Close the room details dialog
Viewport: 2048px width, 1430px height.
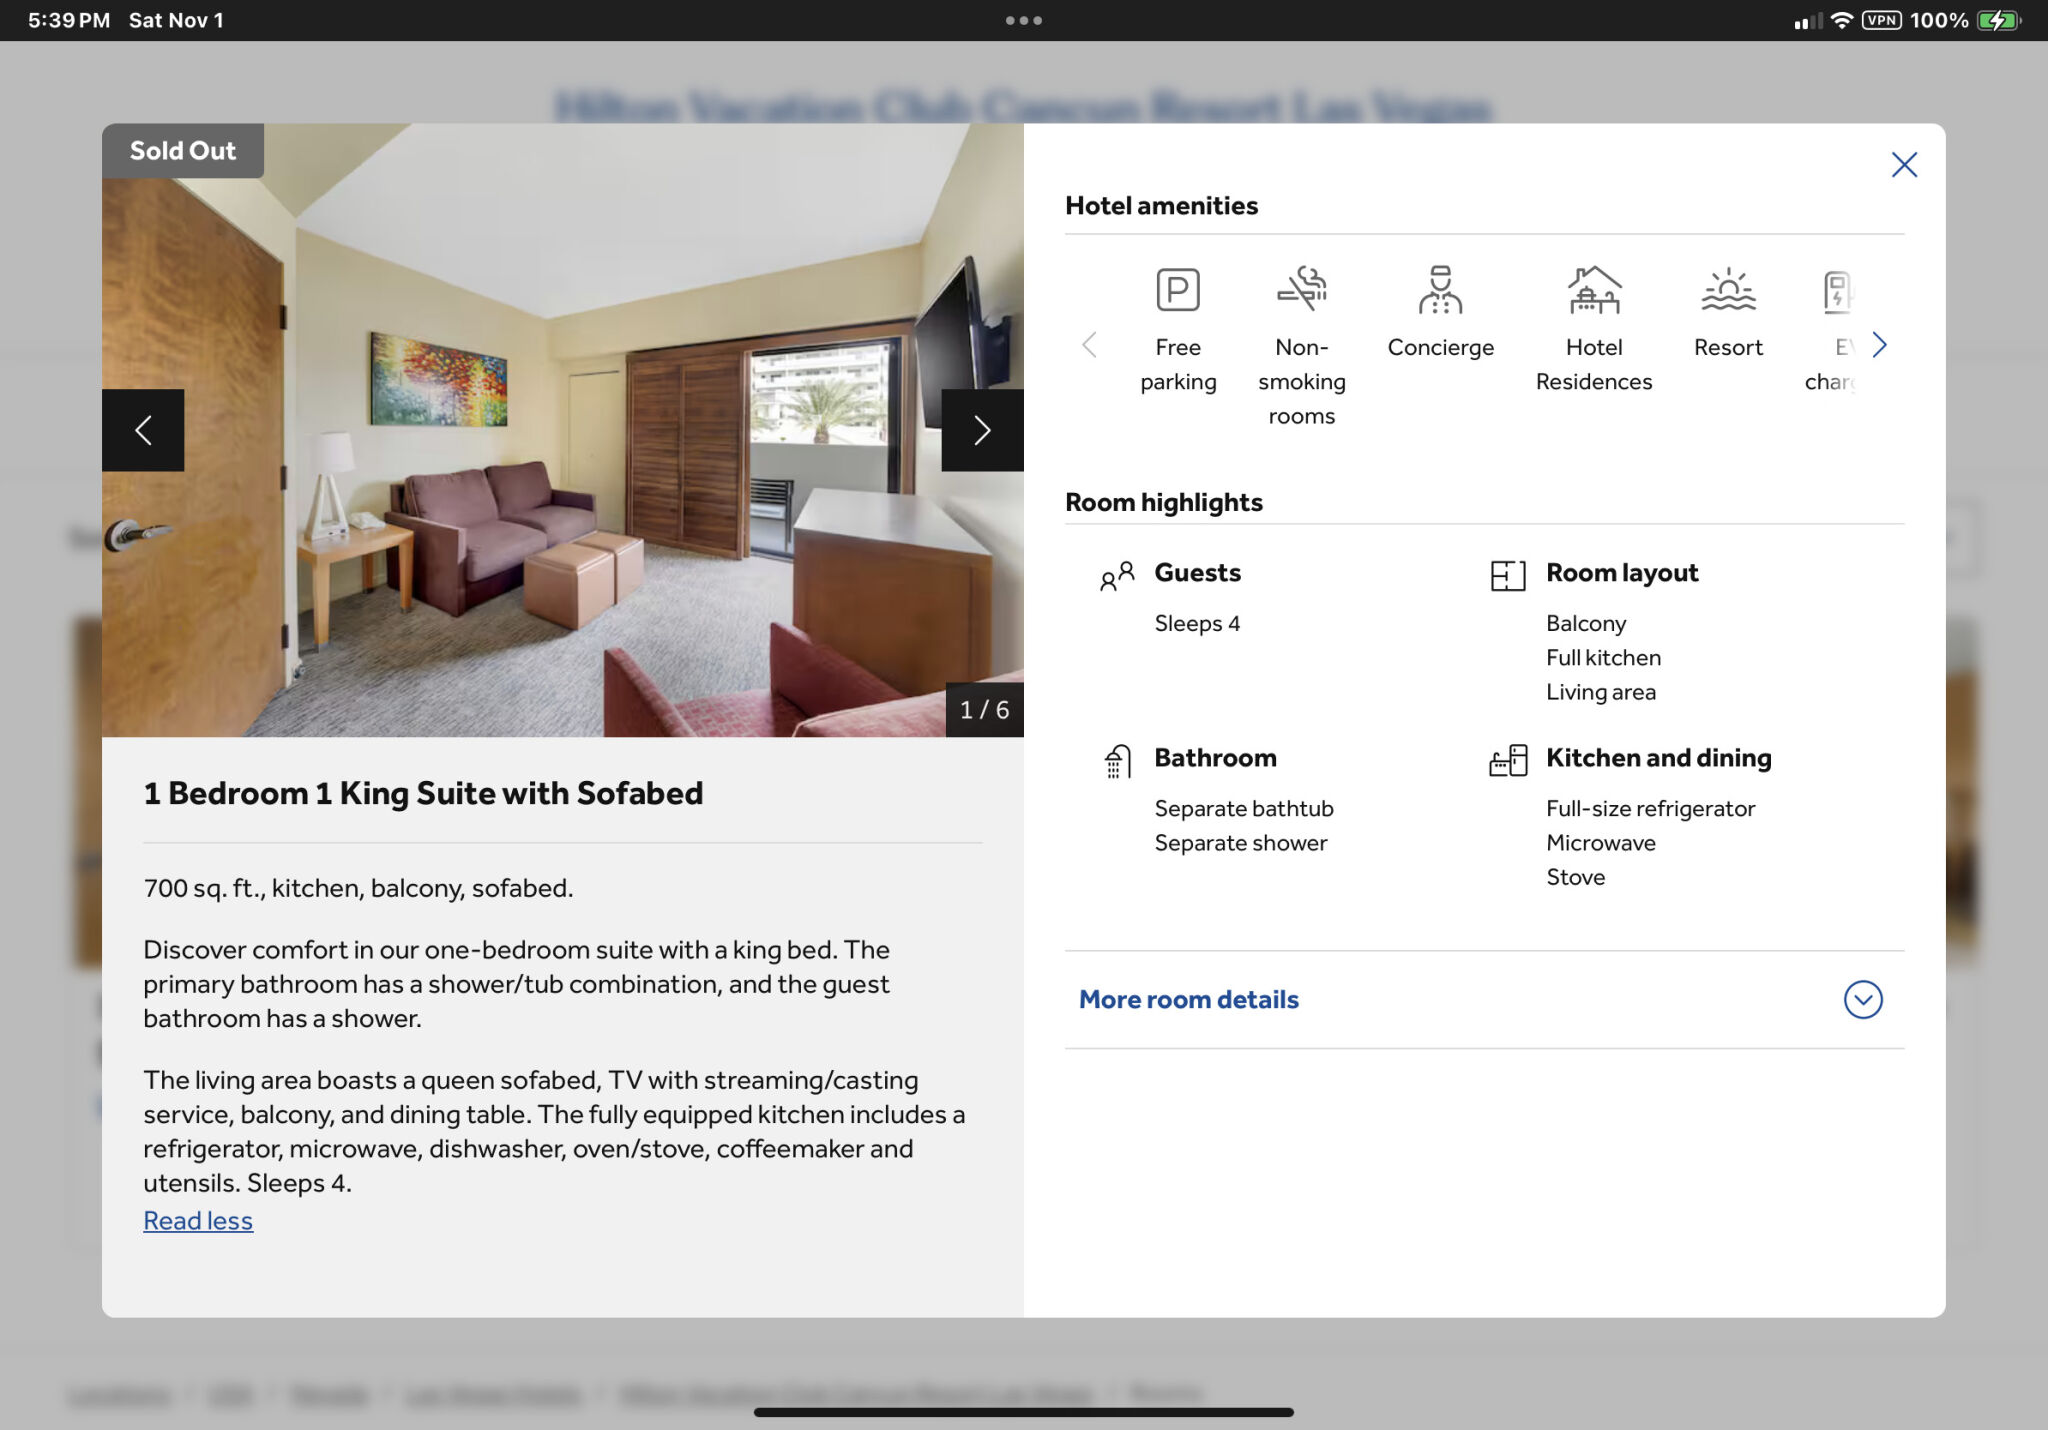[x=1903, y=165]
